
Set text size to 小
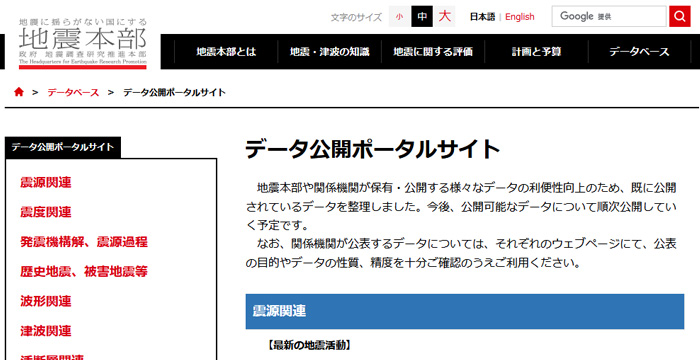(400, 17)
